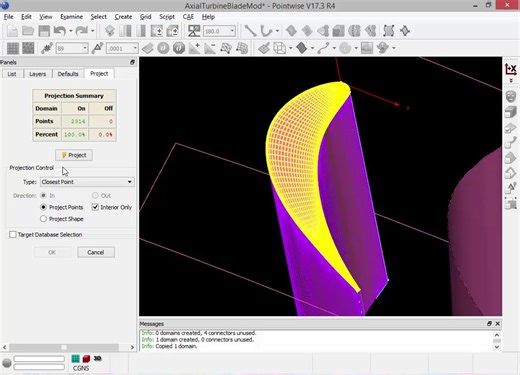The width and height of the screenshot is (520, 375).
Task: Enable Target Database Selection checkbox
Action: point(13,234)
